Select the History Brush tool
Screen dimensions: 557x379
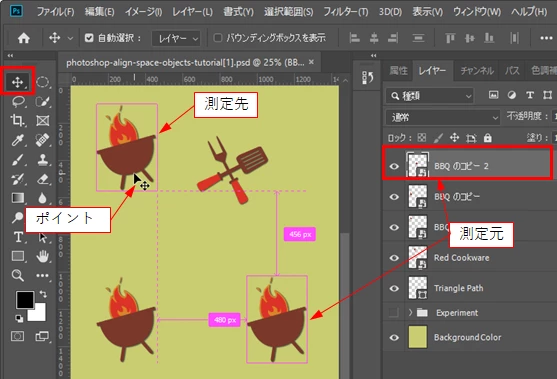[x=17, y=179]
